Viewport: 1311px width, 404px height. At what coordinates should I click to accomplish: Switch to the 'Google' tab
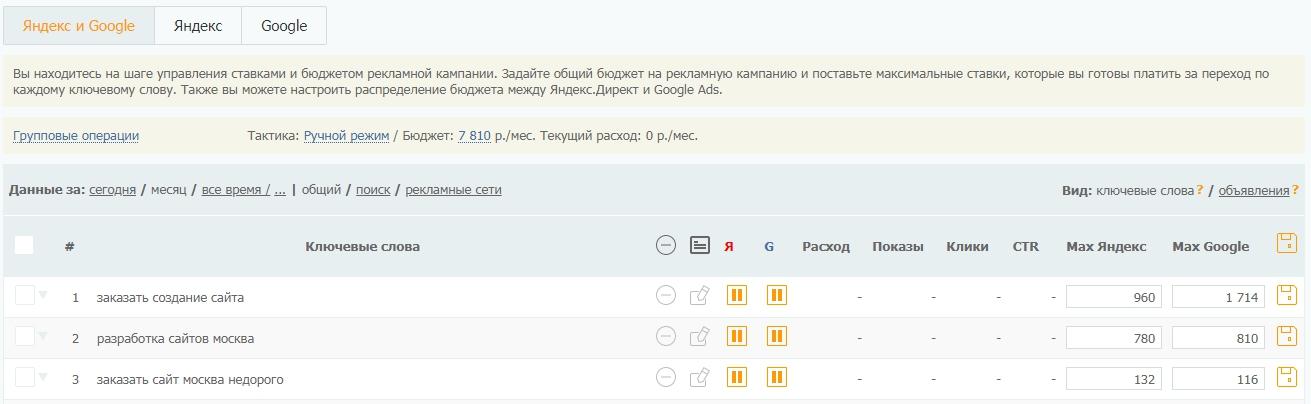[x=284, y=26]
